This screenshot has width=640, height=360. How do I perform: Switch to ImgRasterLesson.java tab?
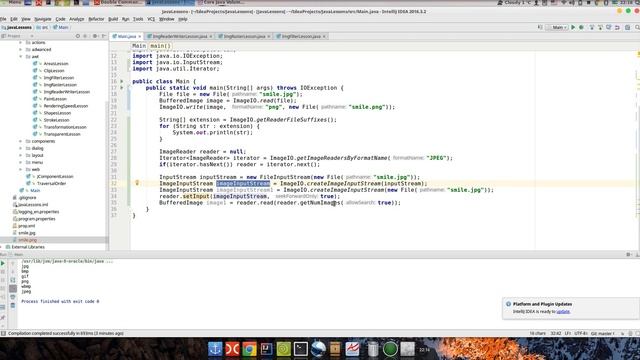point(244,36)
